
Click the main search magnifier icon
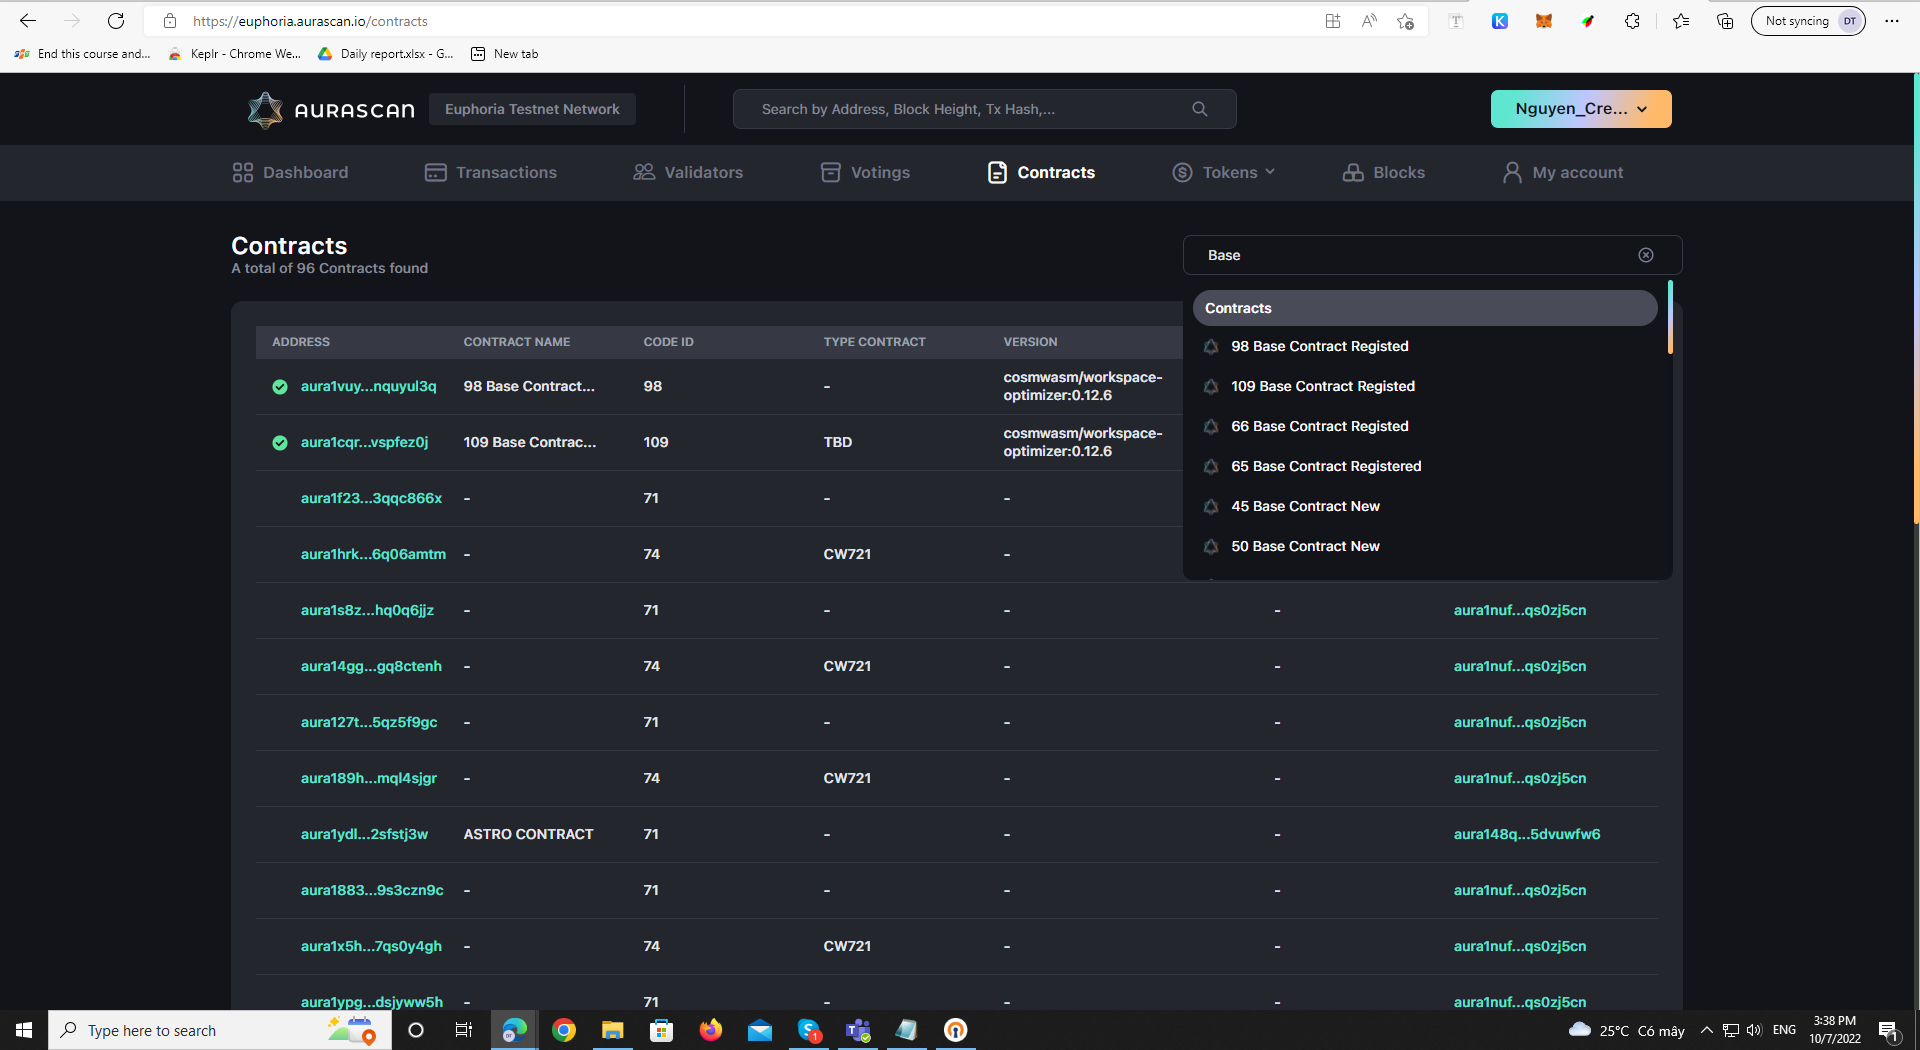(x=1199, y=109)
